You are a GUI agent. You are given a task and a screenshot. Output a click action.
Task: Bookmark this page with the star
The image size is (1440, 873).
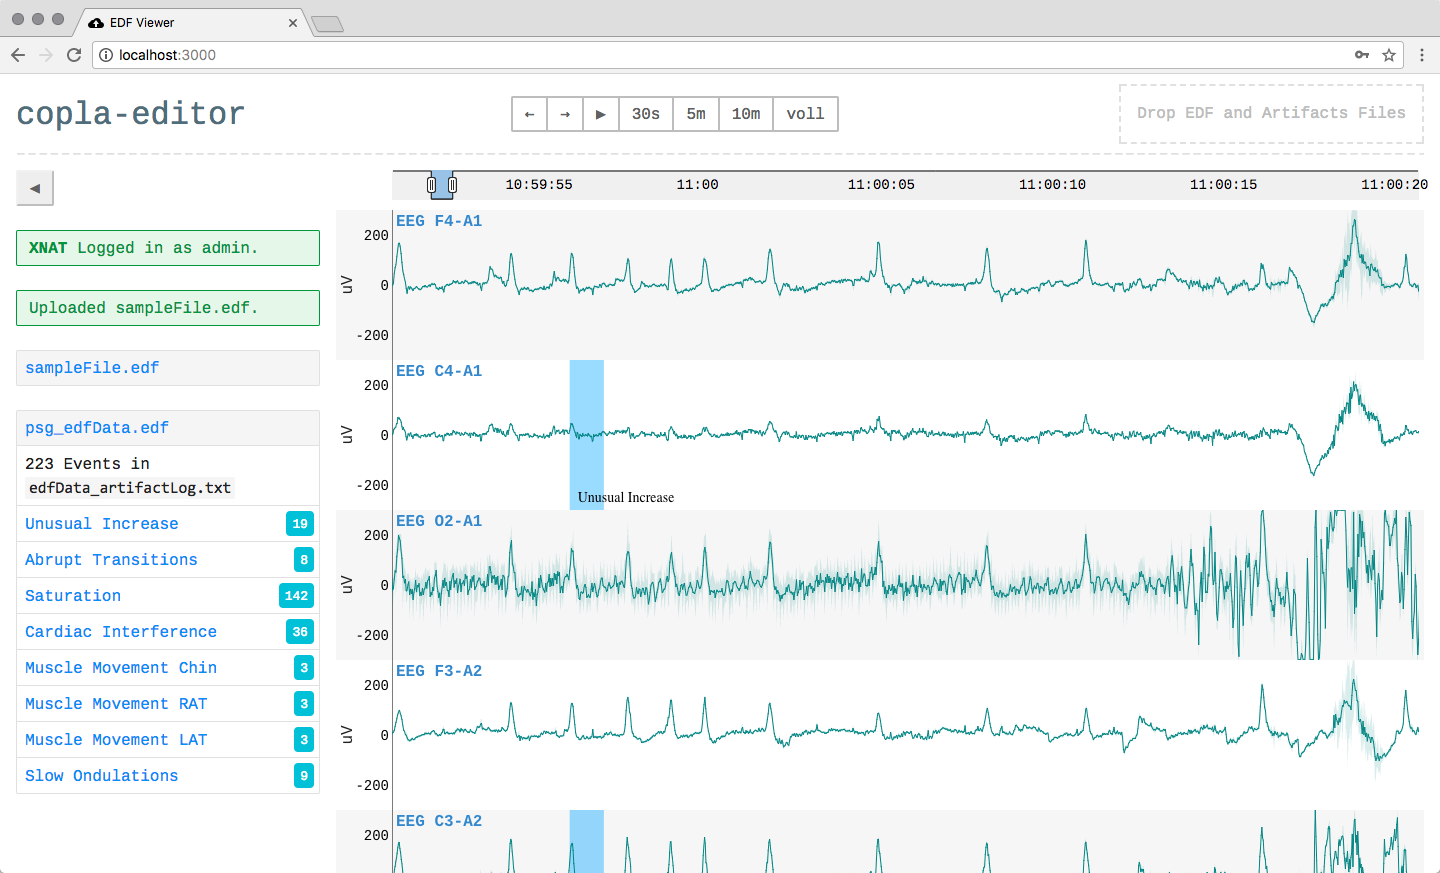coord(1389,55)
